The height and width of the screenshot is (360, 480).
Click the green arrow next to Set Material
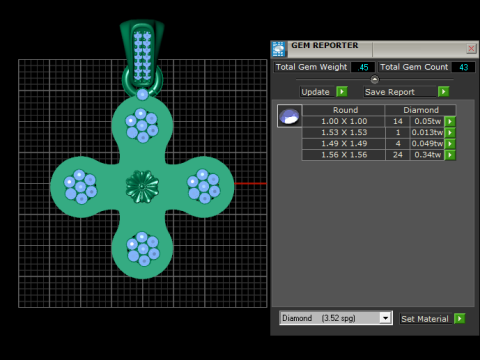click(x=459, y=319)
